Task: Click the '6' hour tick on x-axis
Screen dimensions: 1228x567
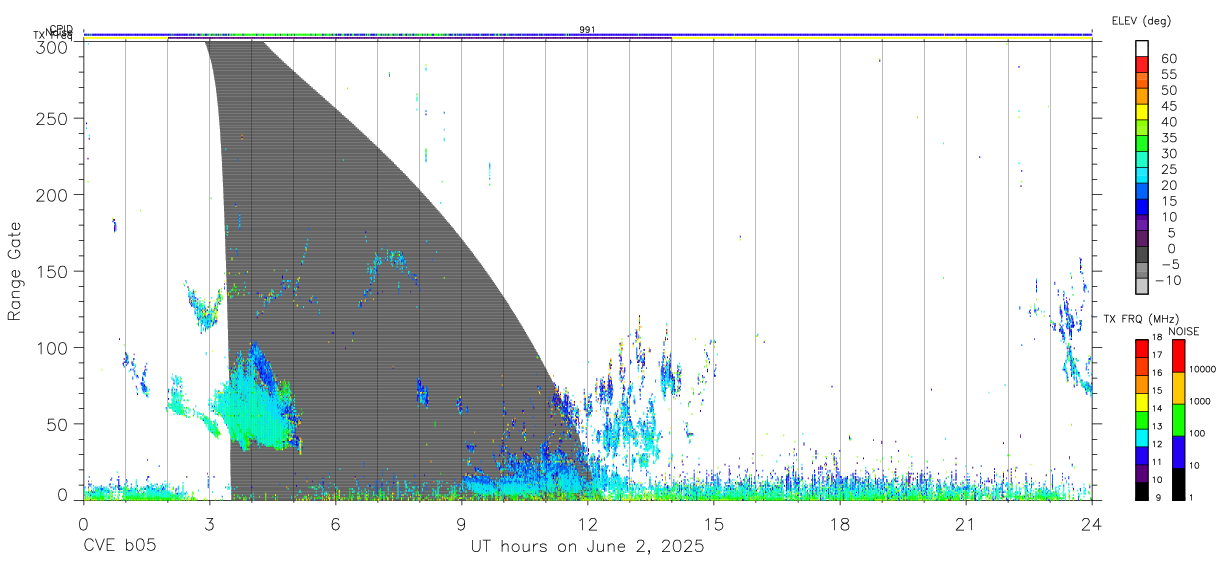Action: click(336, 523)
